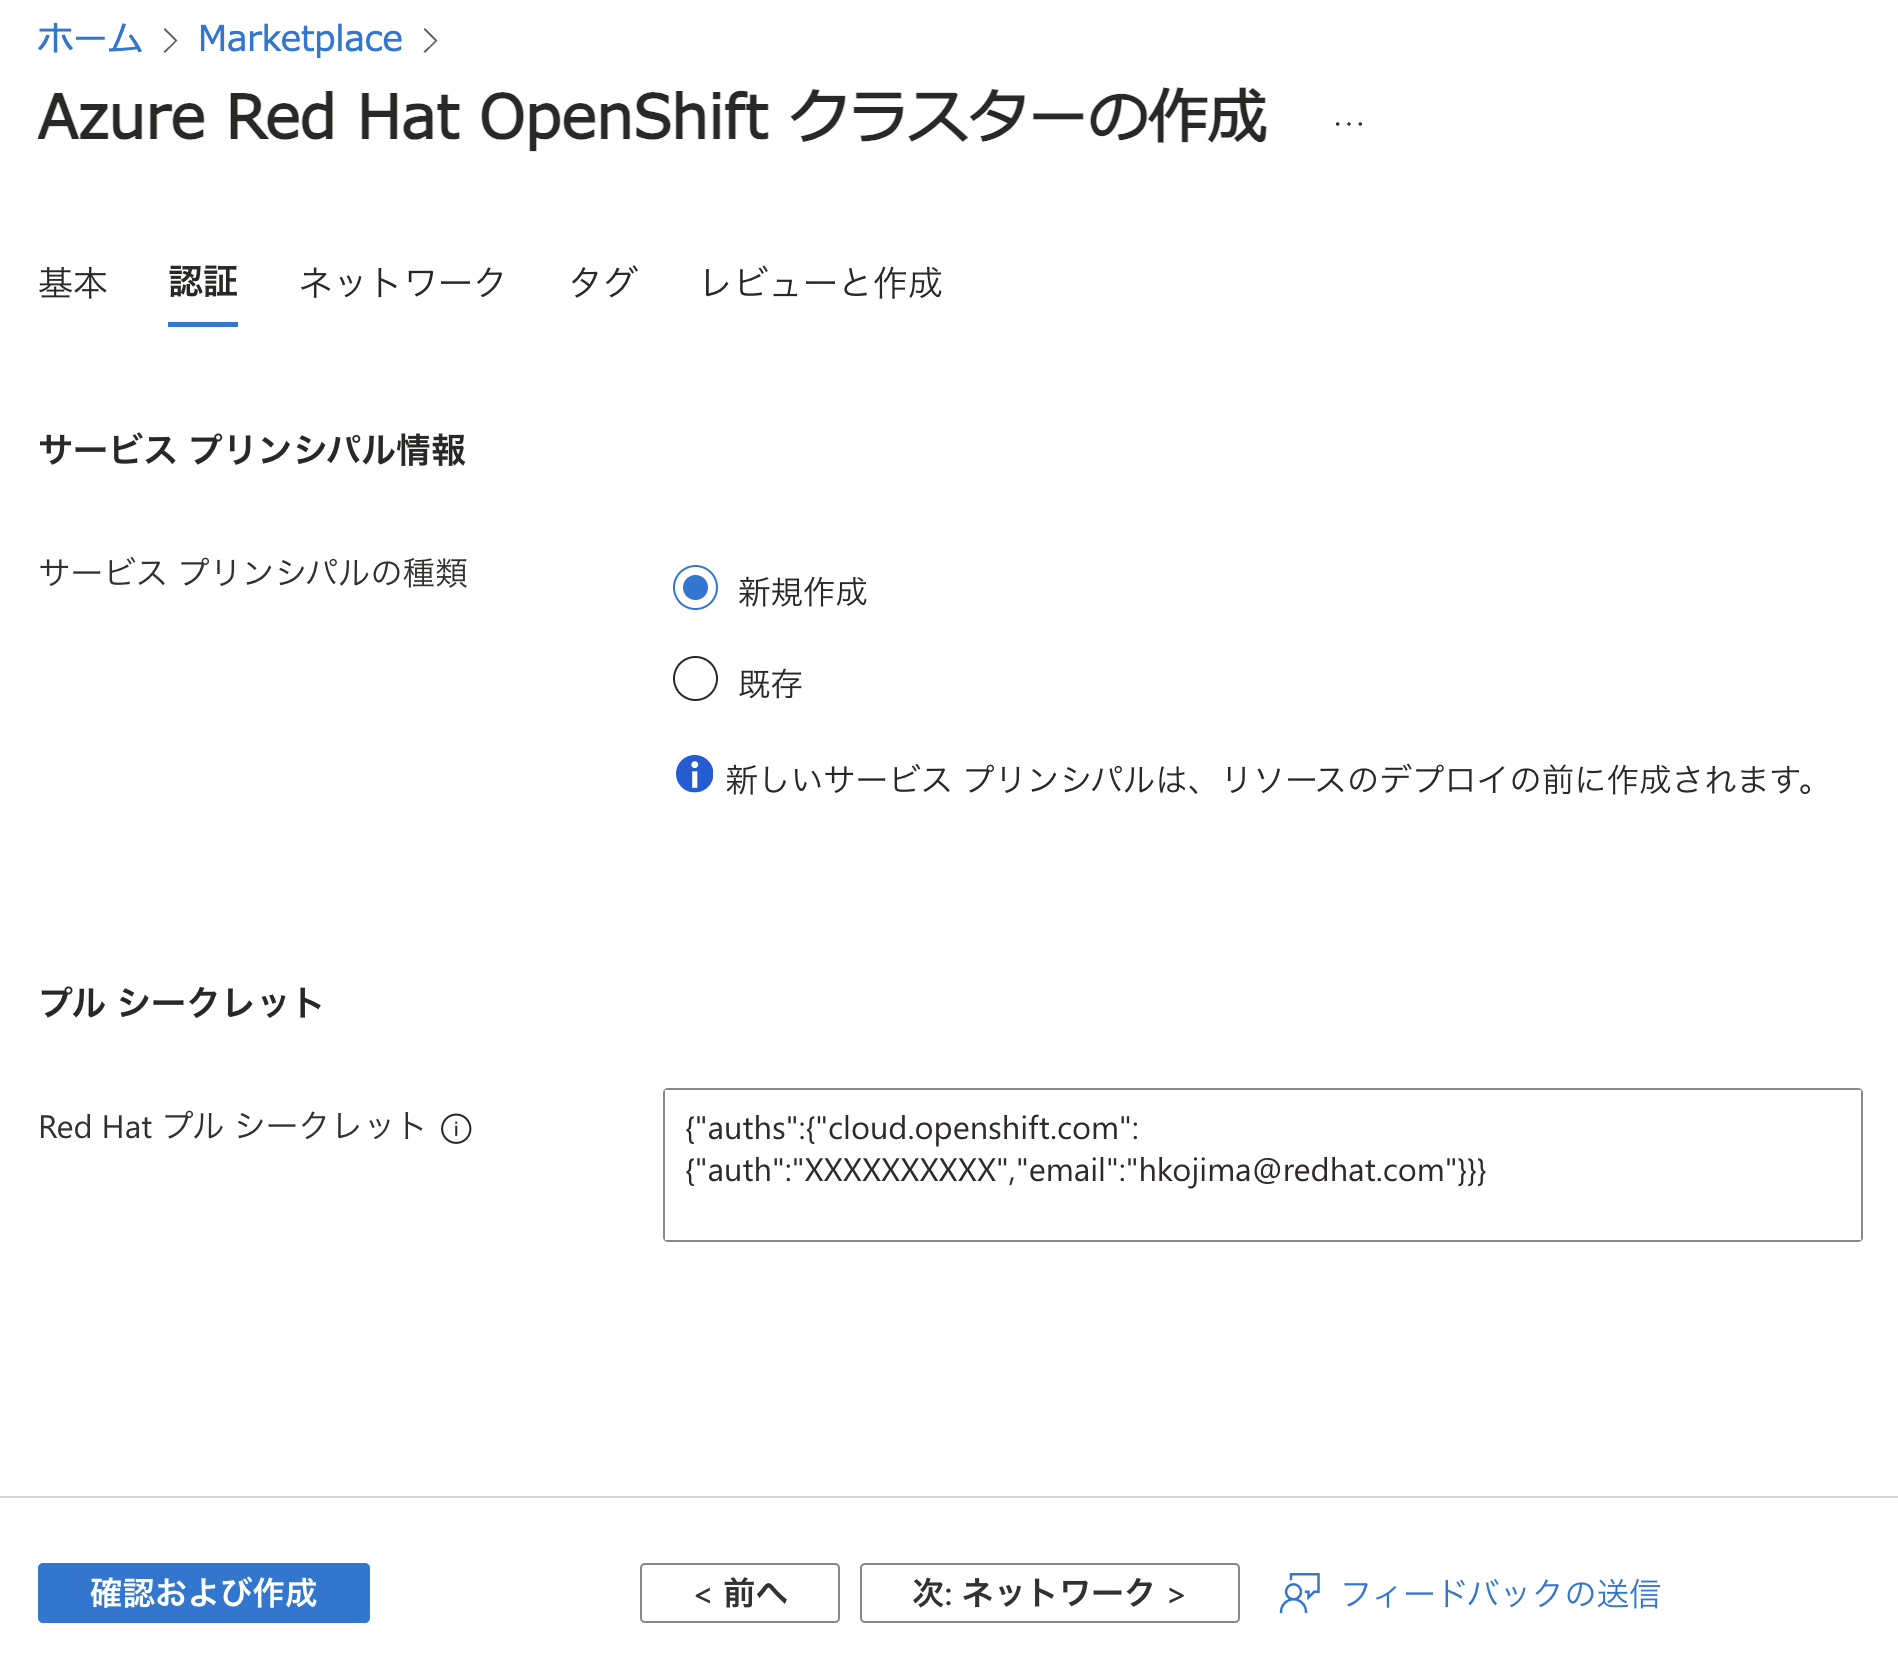Click the blue info icon next to the service principal message
1898x1654 pixels.
(694, 774)
